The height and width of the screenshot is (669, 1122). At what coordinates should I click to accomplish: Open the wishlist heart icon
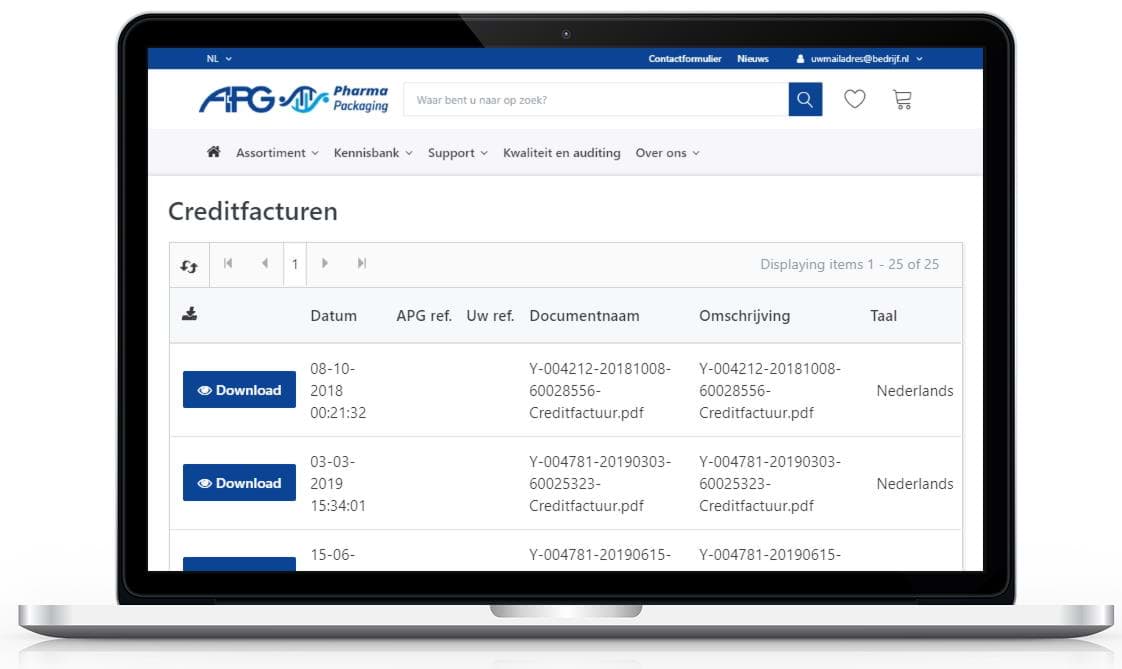pyautogui.click(x=854, y=100)
